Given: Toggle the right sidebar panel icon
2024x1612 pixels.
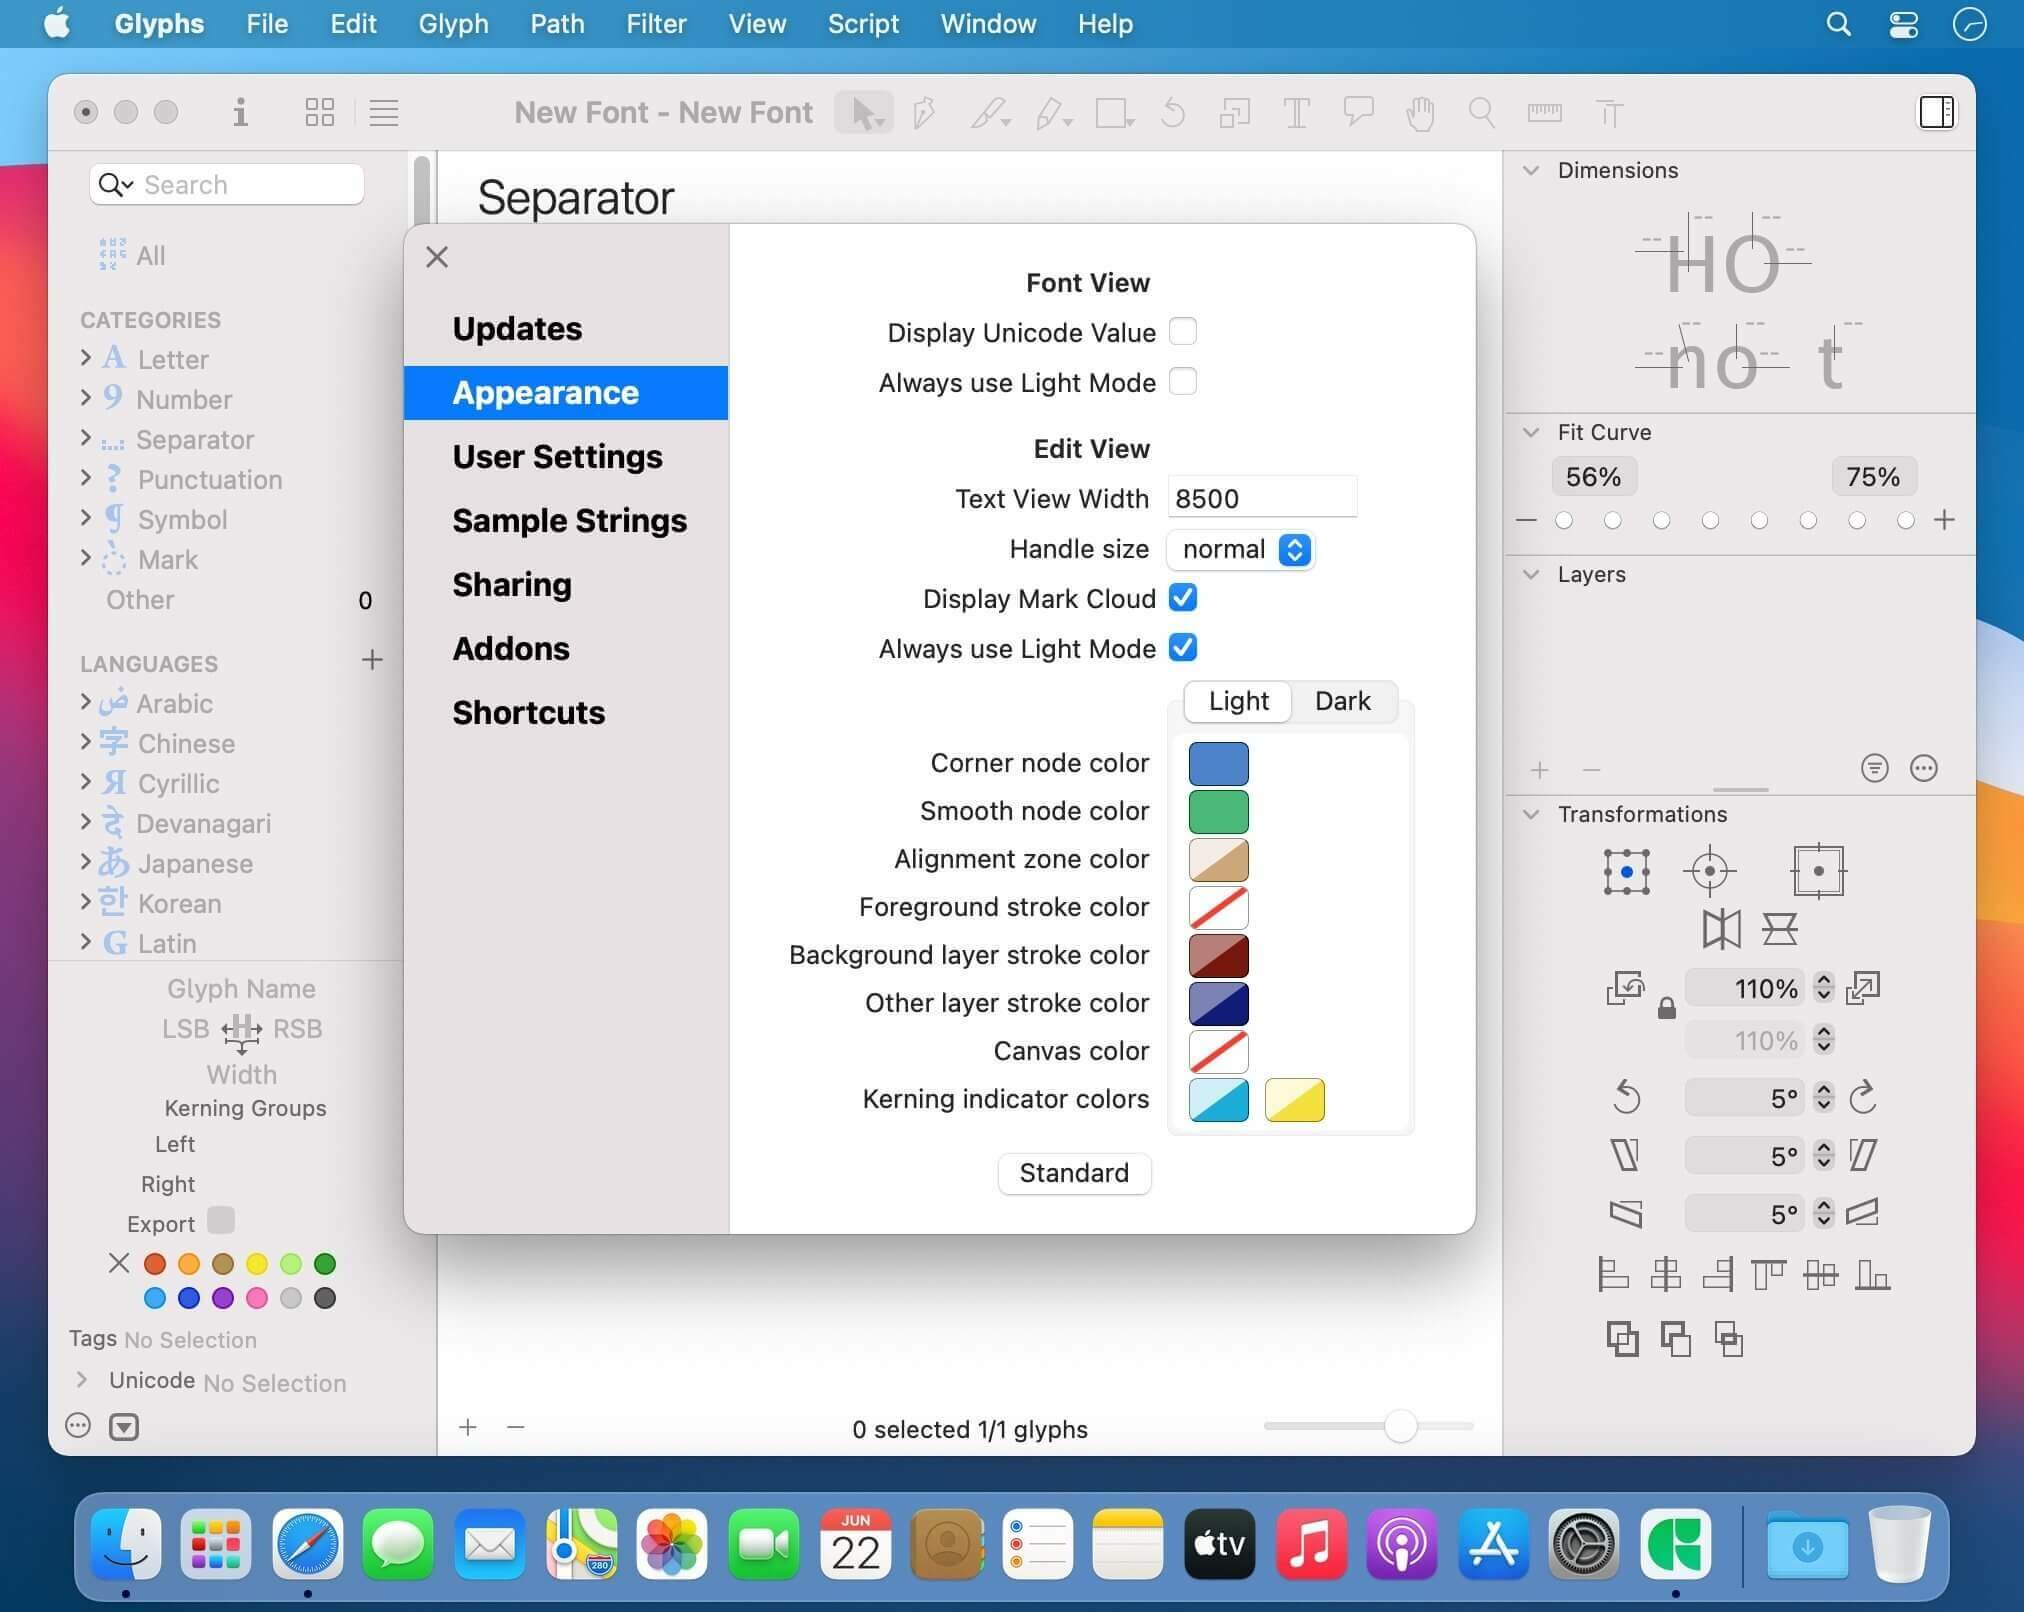Looking at the screenshot, I should point(1936,112).
